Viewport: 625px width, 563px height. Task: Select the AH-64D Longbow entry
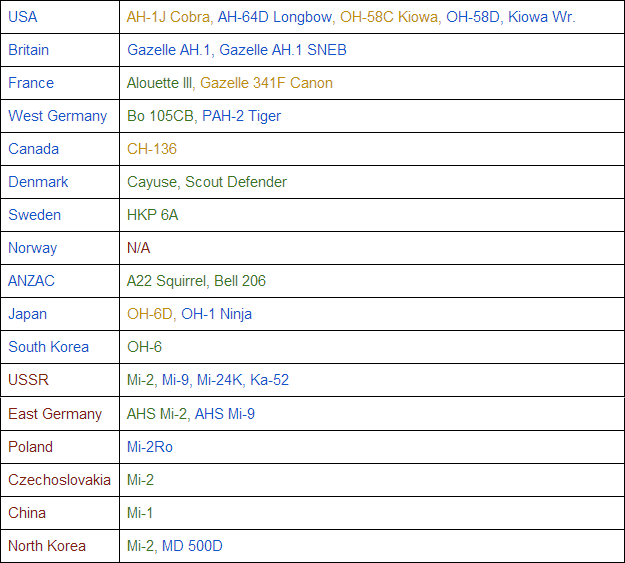point(275,17)
